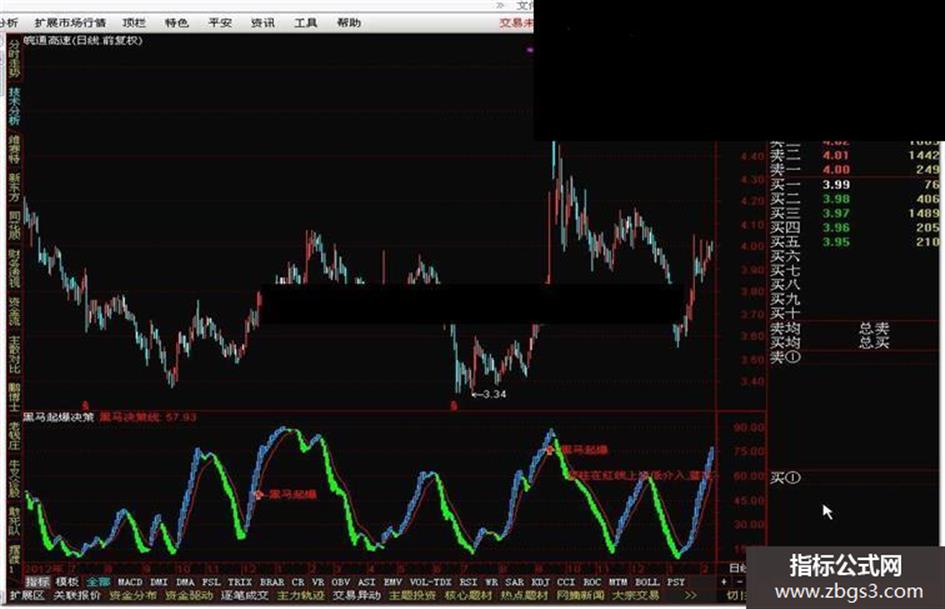
Task: Open the 资金驱动 bottom tab
Action: point(189,595)
